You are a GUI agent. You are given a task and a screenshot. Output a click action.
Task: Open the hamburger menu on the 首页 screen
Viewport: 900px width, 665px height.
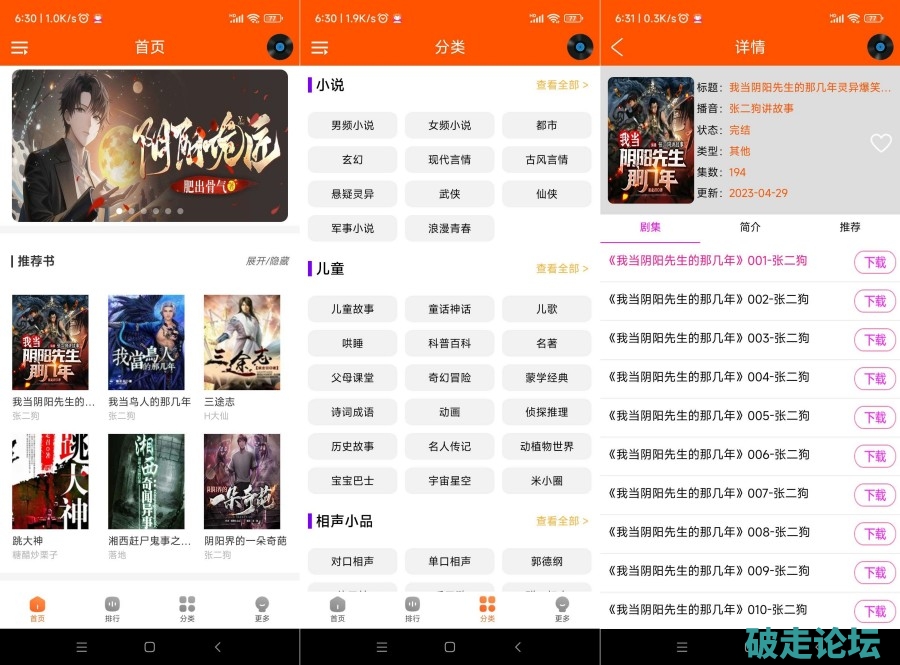20,47
